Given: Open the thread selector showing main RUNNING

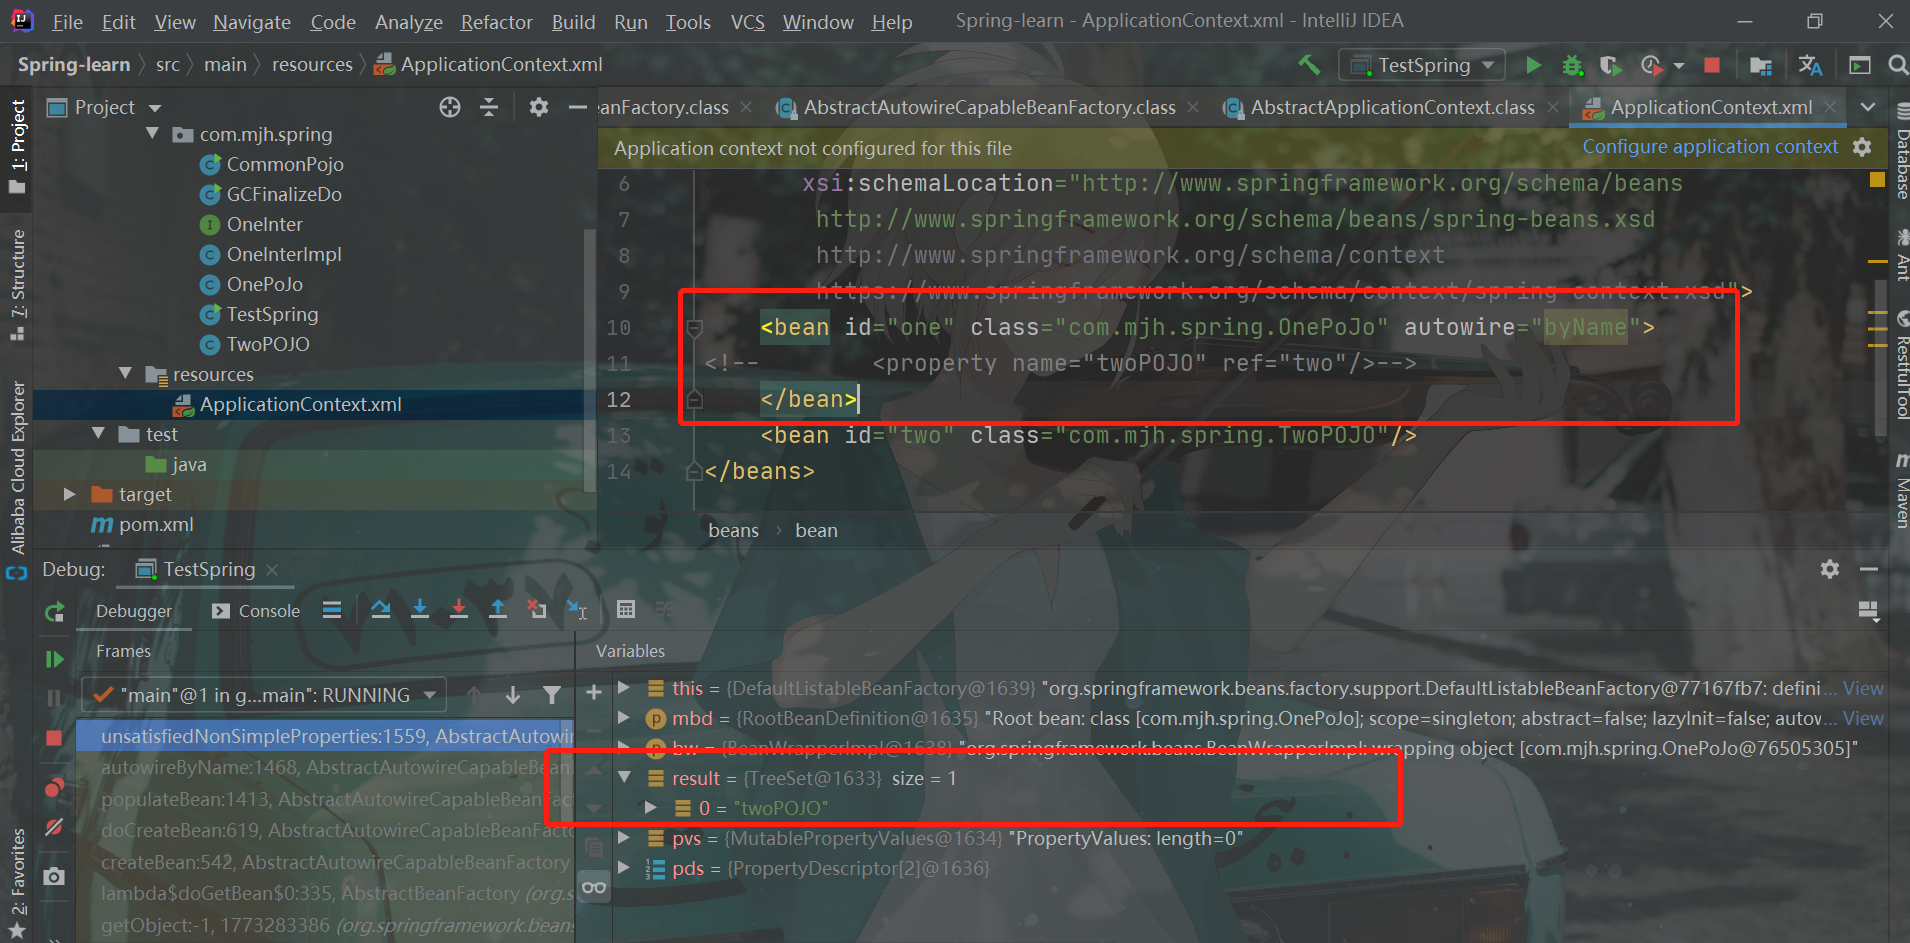Looking at the screenshot, I should point(264,695).
